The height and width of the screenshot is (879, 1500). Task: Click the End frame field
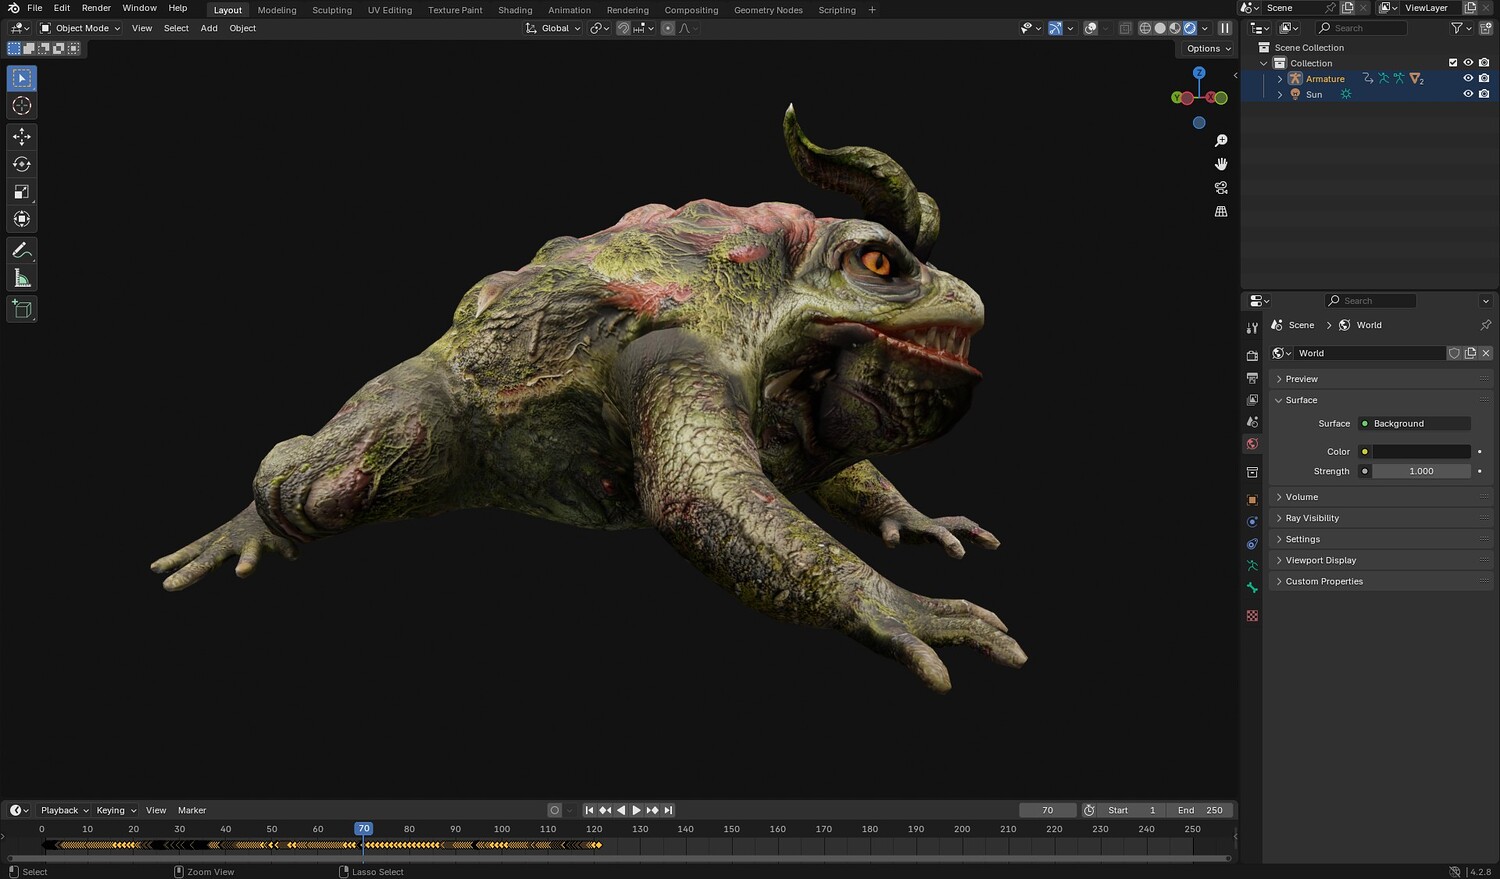1201,810
